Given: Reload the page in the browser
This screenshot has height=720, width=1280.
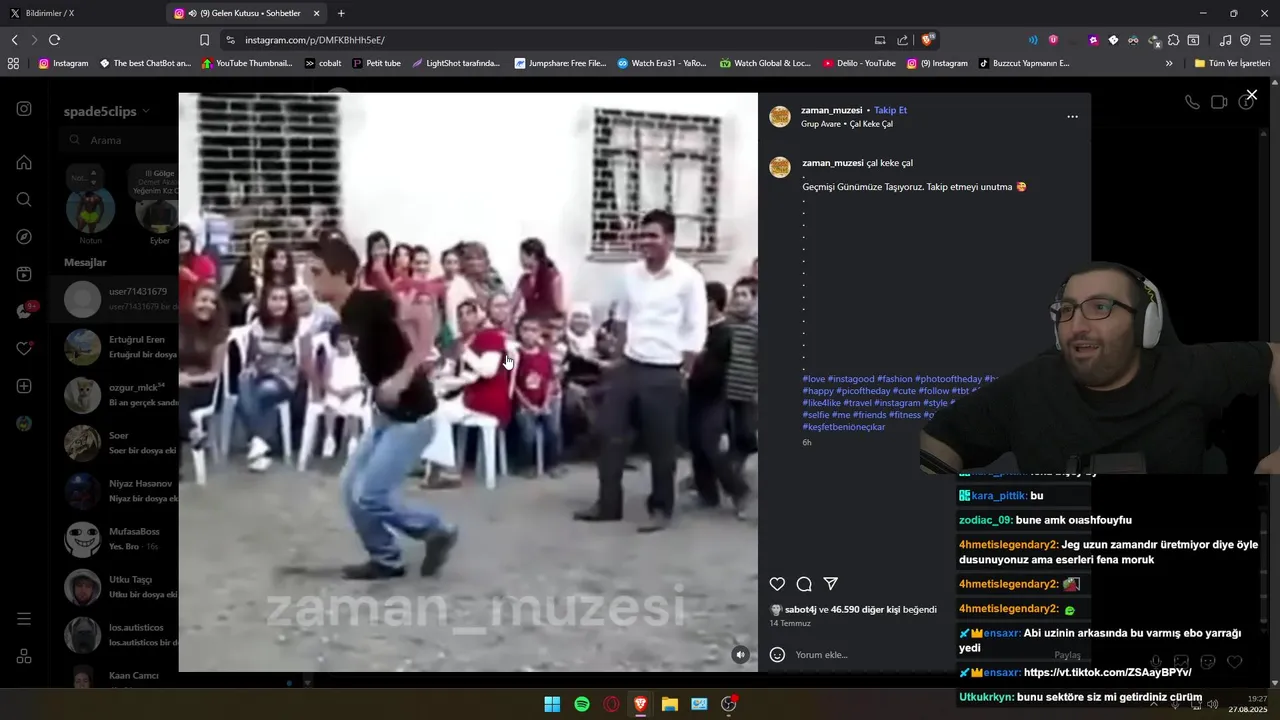Looking at the screenshot, I should 54,40.
